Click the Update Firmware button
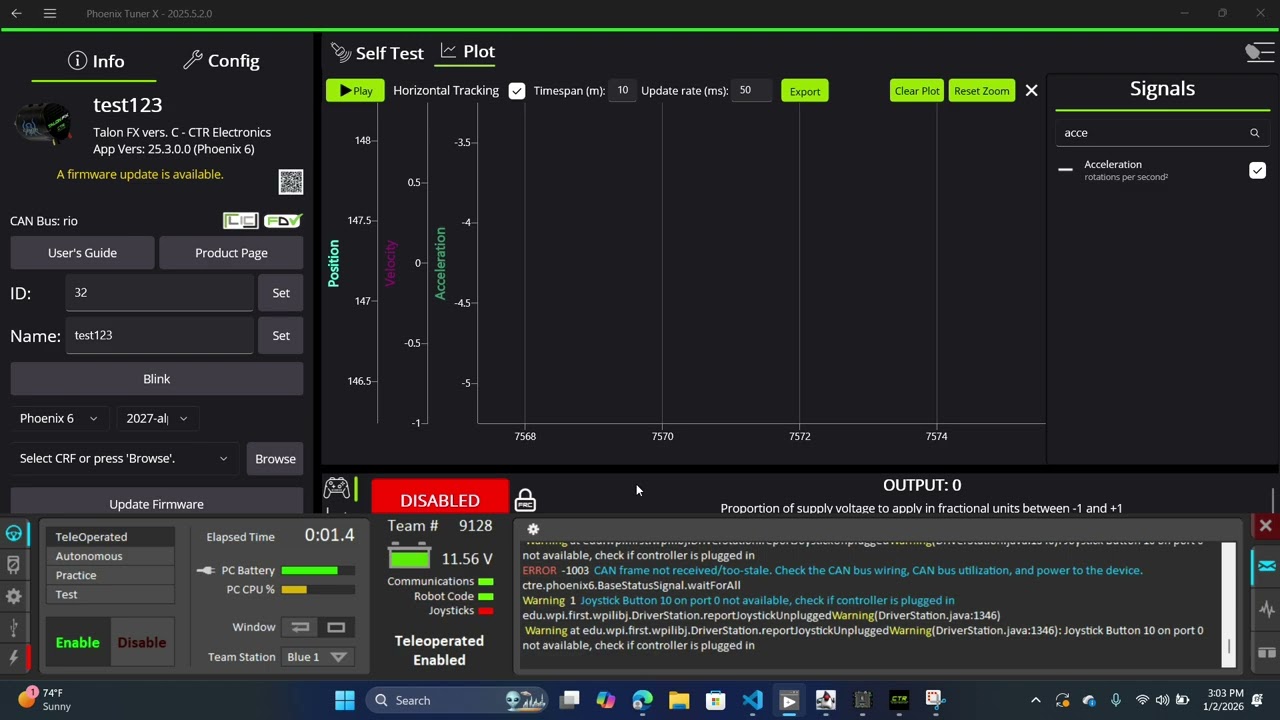Image resolution: width=1280 pixels, height=720 pixels. (x=157, y=503)
